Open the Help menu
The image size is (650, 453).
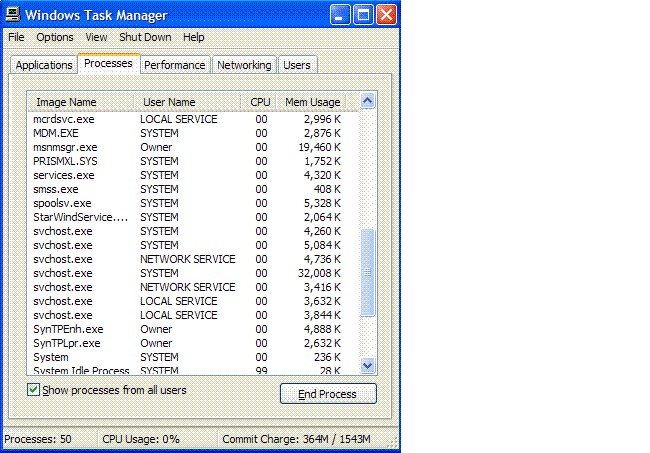(194, 37)
